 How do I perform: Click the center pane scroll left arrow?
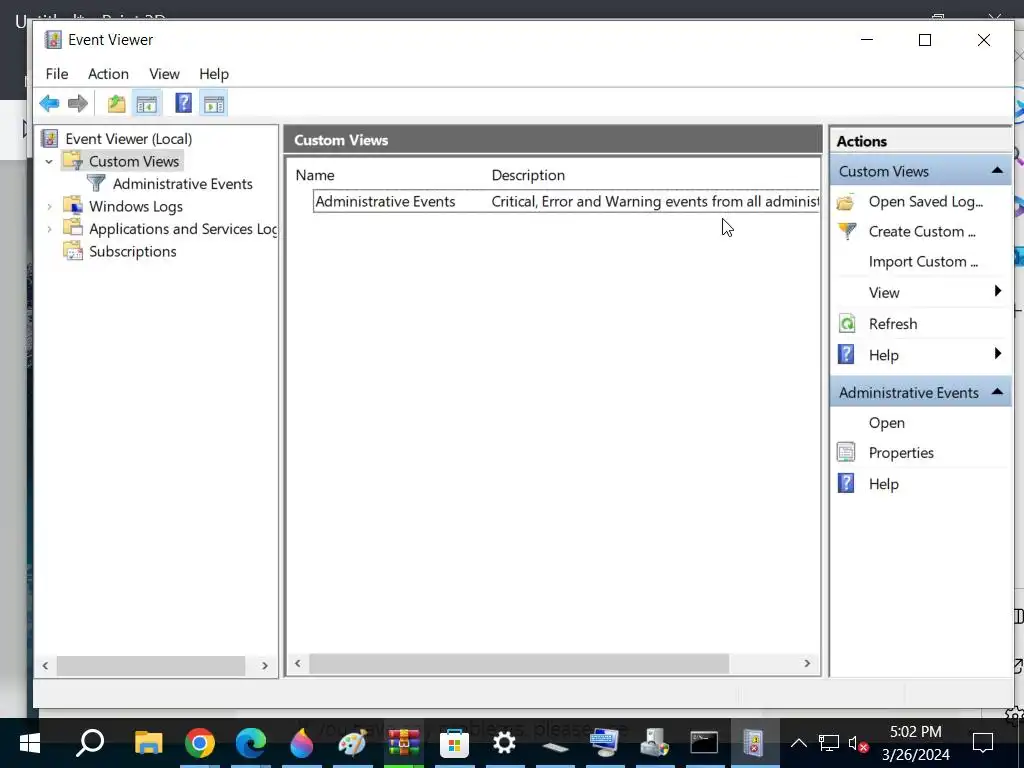[298, 664]
